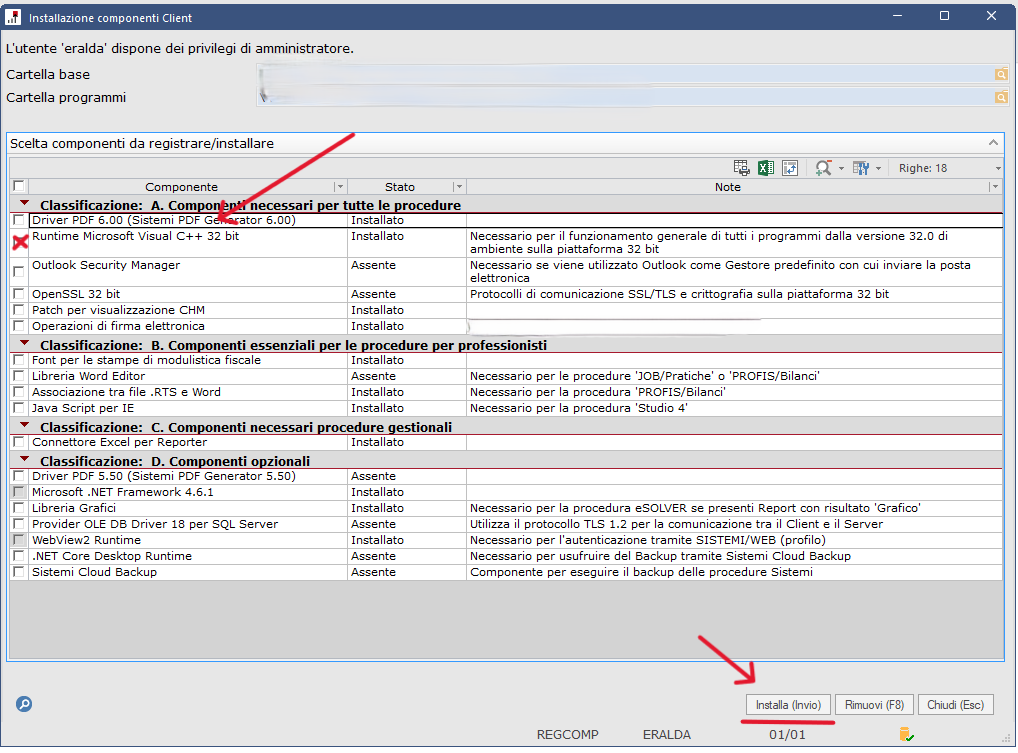Select the Outlook Security Manager checkbox
Image resolution: width=1018 pixels, height=753 pixels.
click(19, 271)
